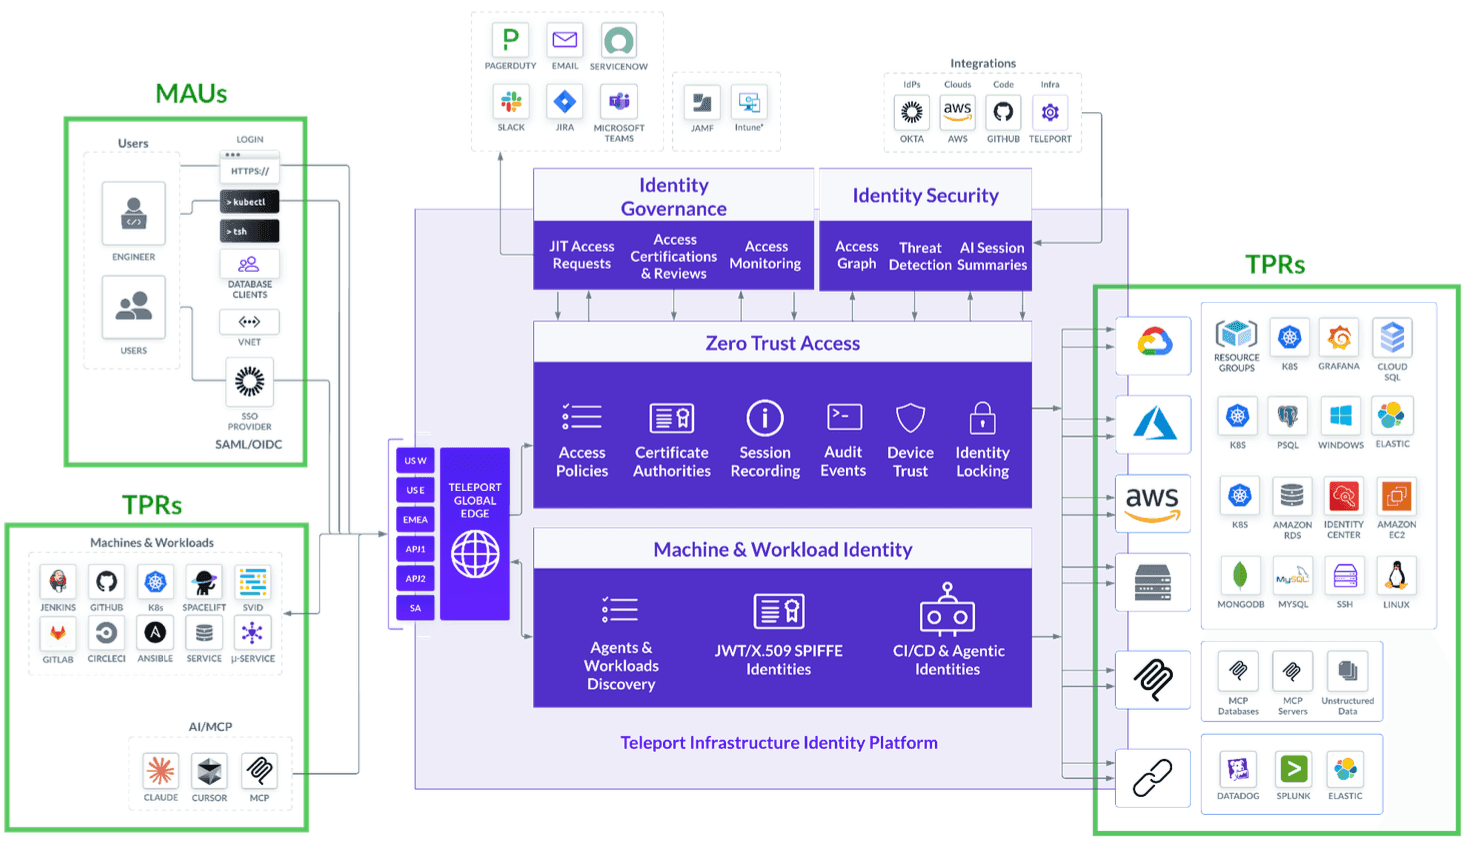The width and height of the screenshot is (1470, 842).
Task: Click the Spacelift icon
Action: click(204, 582)
